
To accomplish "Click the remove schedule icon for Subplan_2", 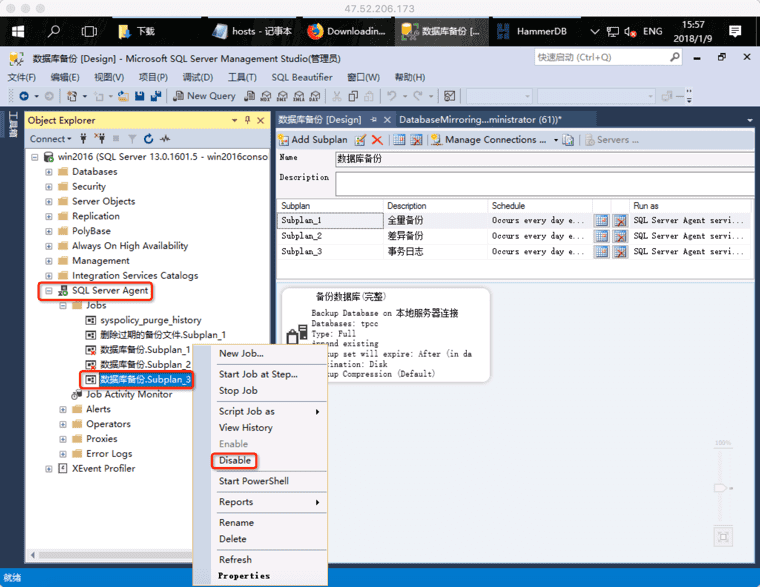I will (619, 236).
